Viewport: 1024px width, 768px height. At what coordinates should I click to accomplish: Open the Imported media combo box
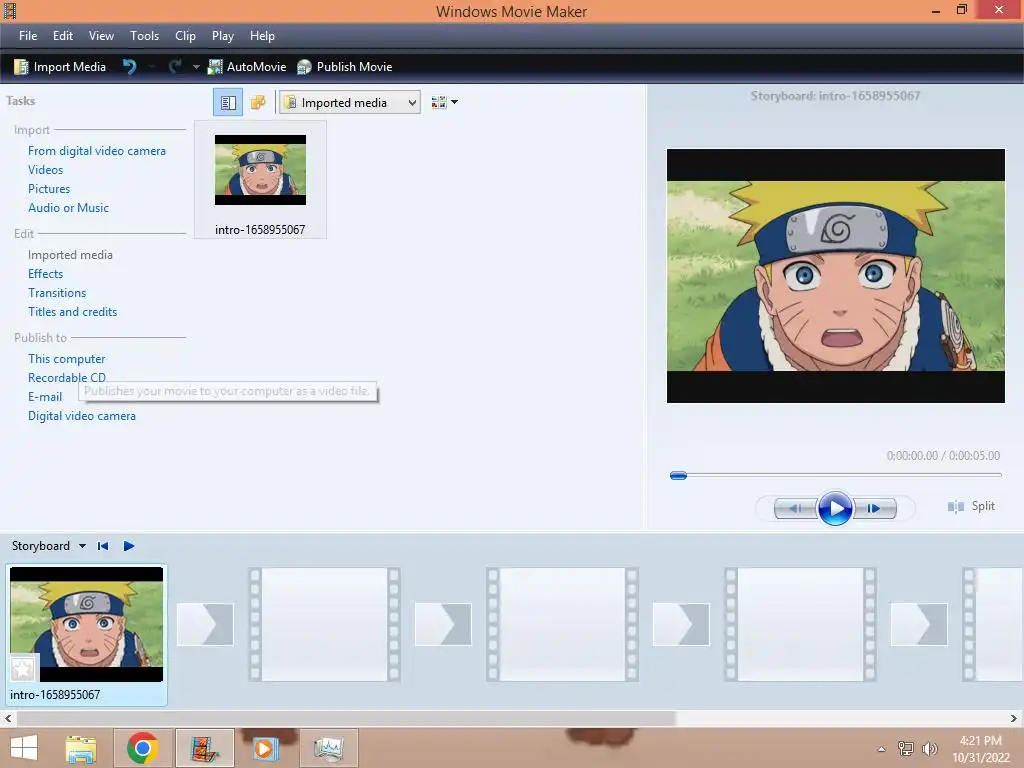coord(349,103)
